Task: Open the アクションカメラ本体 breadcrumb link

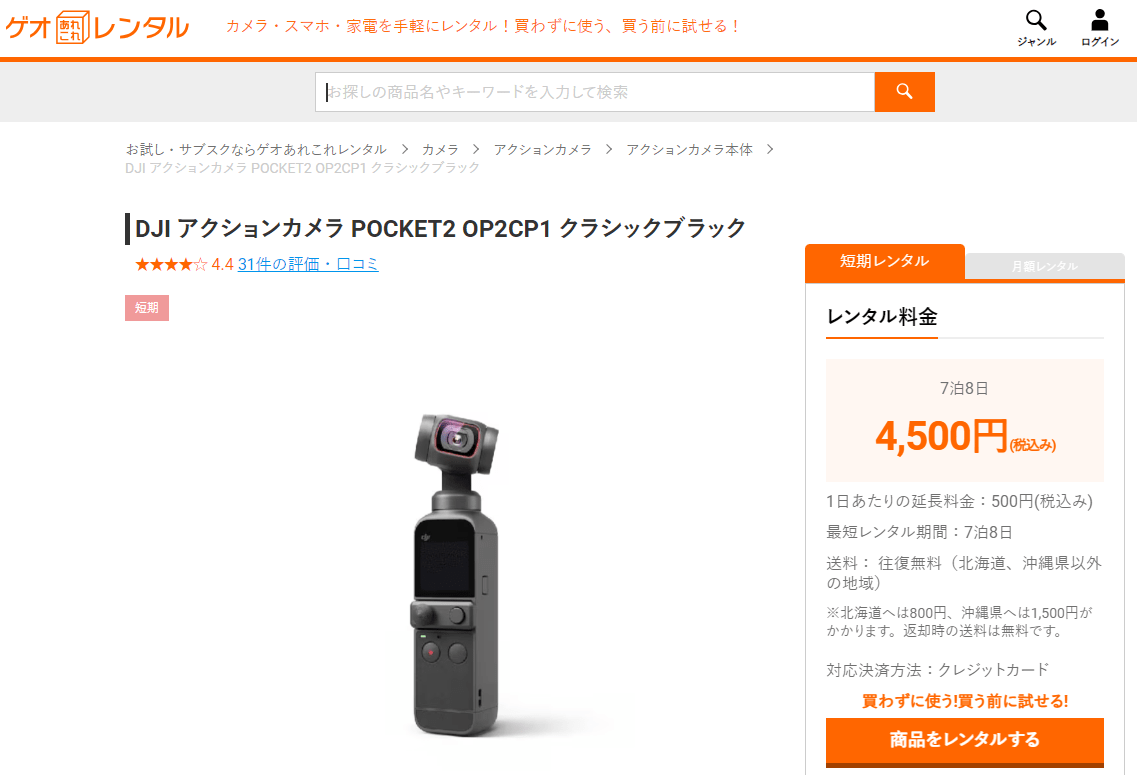Action: 690,149
